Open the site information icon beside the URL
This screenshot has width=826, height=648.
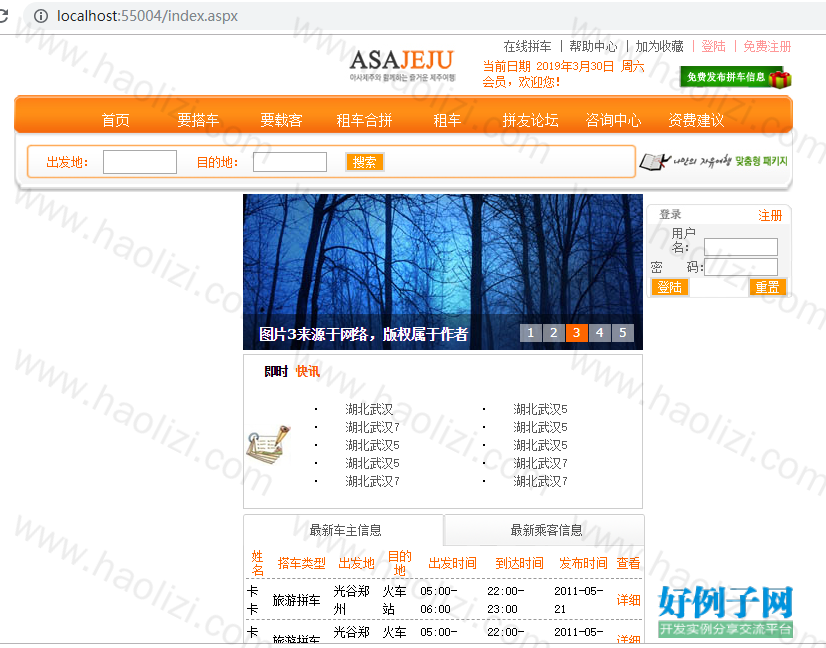click(41, 16)
